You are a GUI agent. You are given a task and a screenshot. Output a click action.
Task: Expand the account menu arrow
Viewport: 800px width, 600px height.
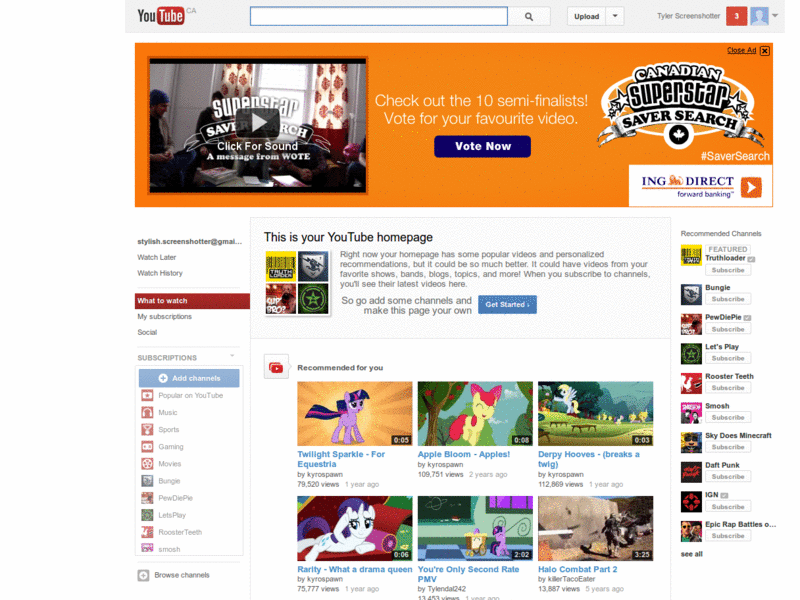pyautogui.click(x=775, y=16)
